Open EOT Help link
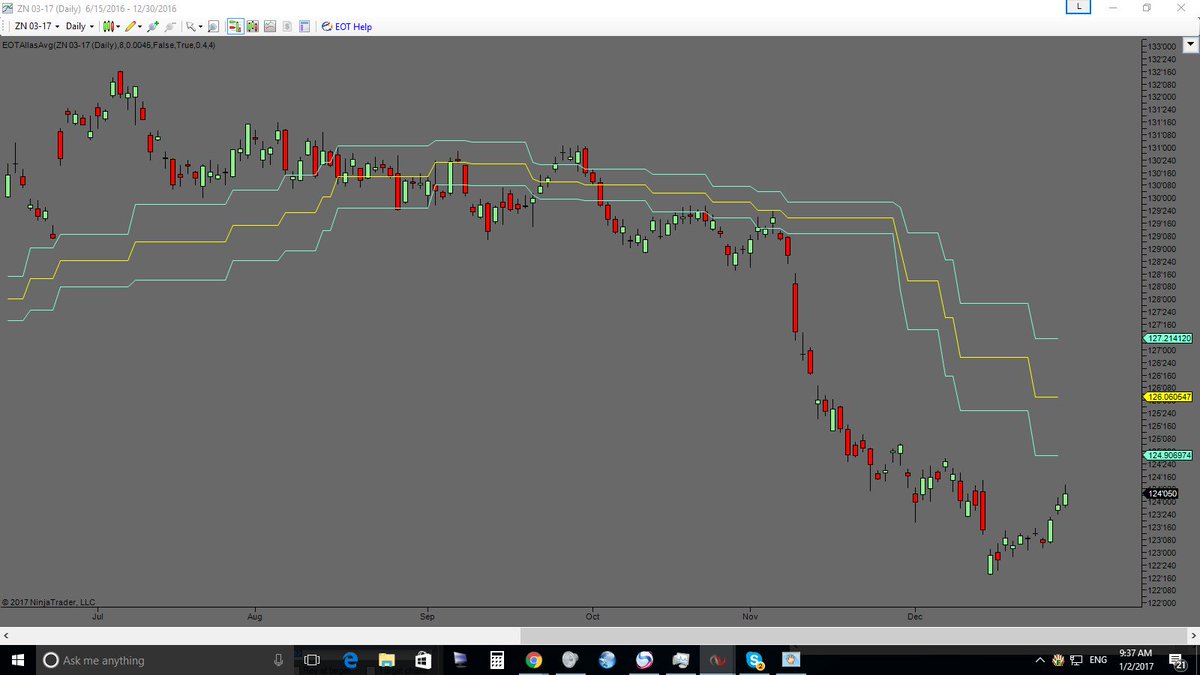This screenshot has height=675, width=1200. 346,26
